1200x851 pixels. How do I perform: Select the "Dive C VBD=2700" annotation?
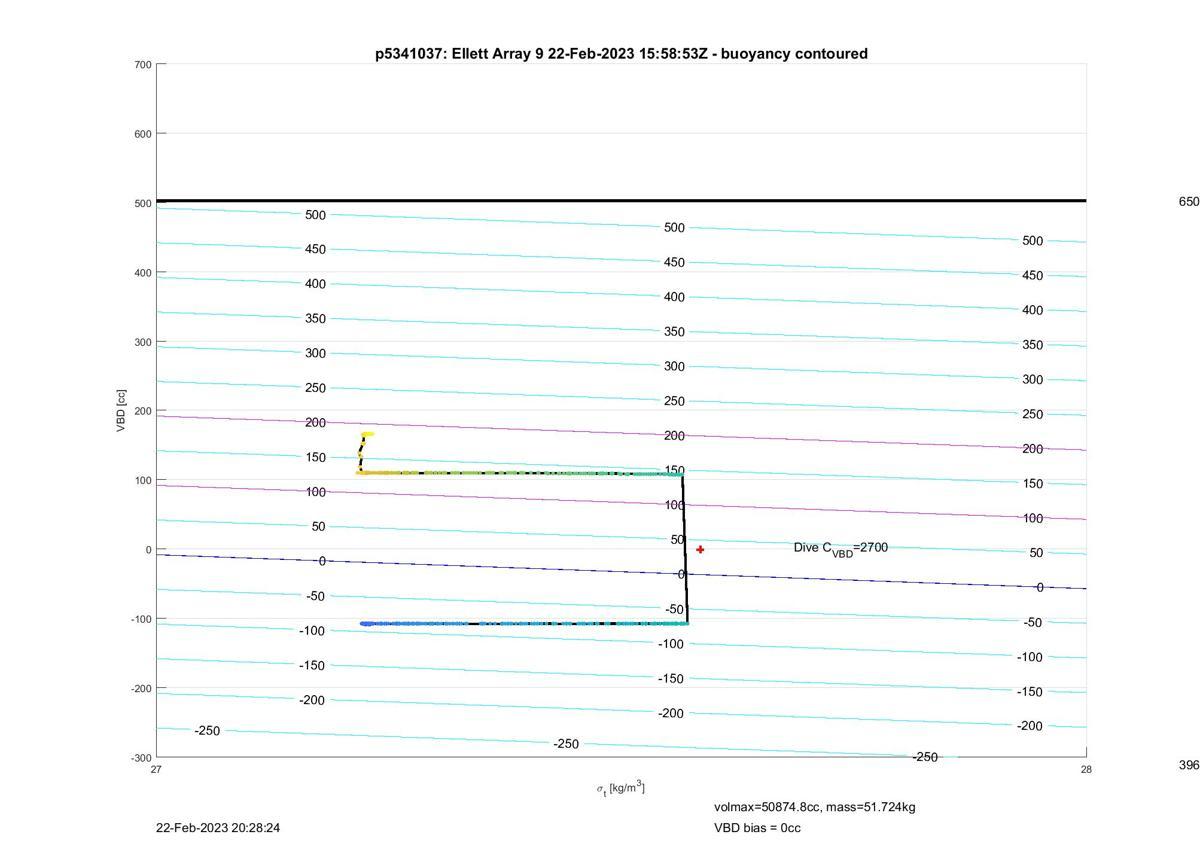coord(840,548)
